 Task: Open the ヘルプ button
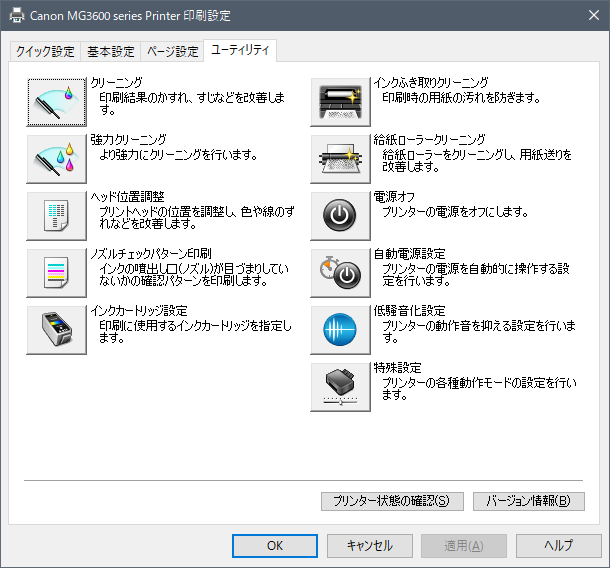tap(559, 546)
